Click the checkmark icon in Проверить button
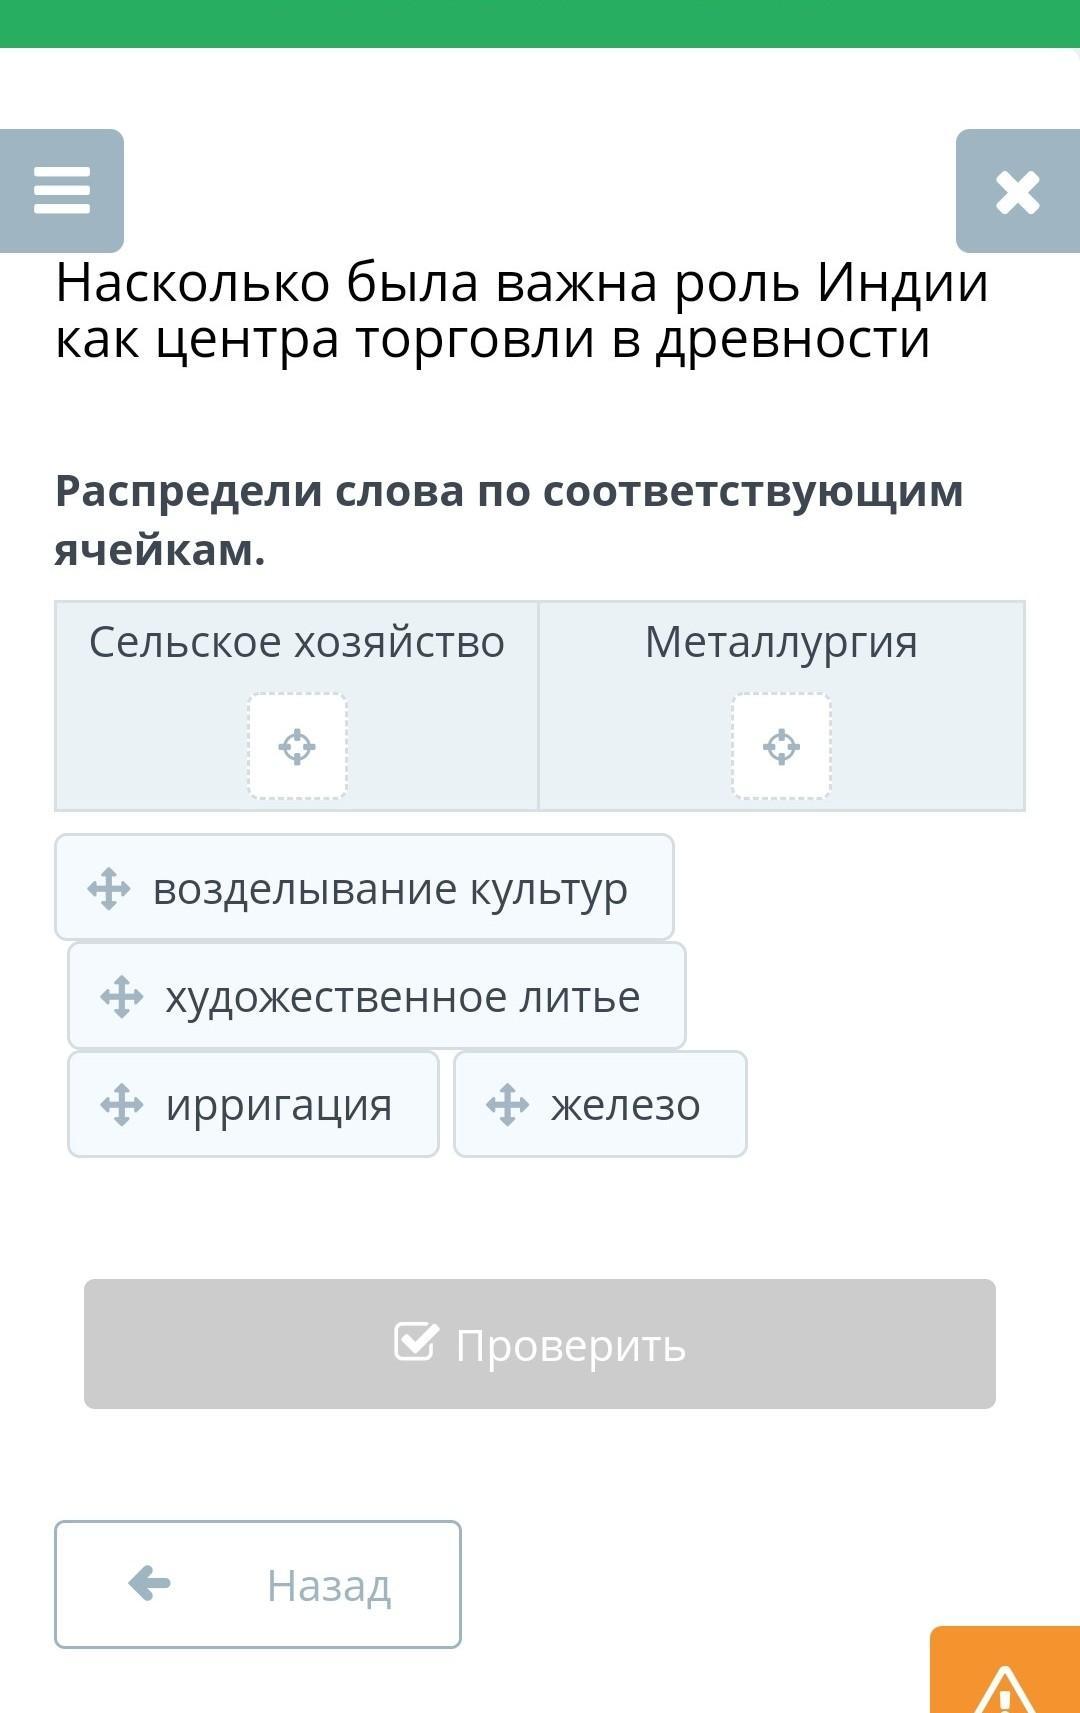 click(x=416, y=1342)
